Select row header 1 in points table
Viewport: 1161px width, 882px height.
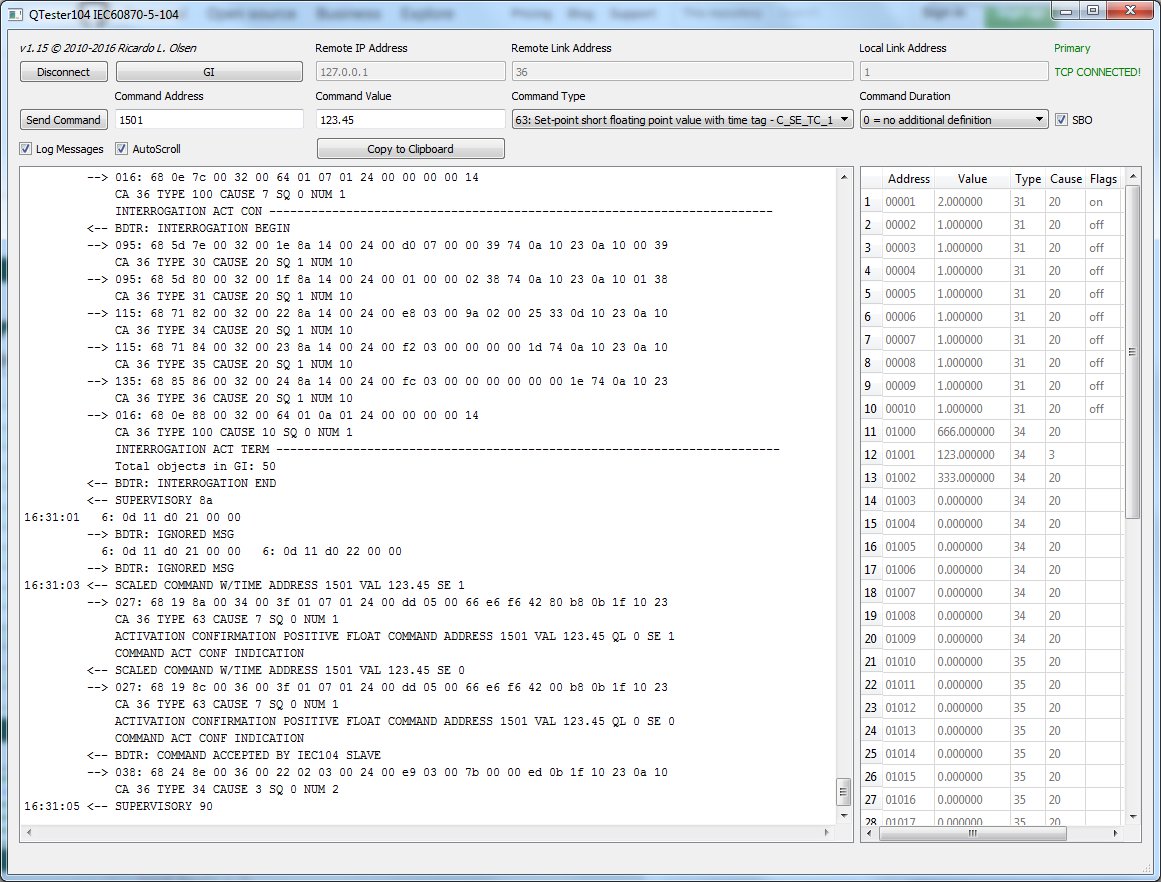(x=871, y=201)
